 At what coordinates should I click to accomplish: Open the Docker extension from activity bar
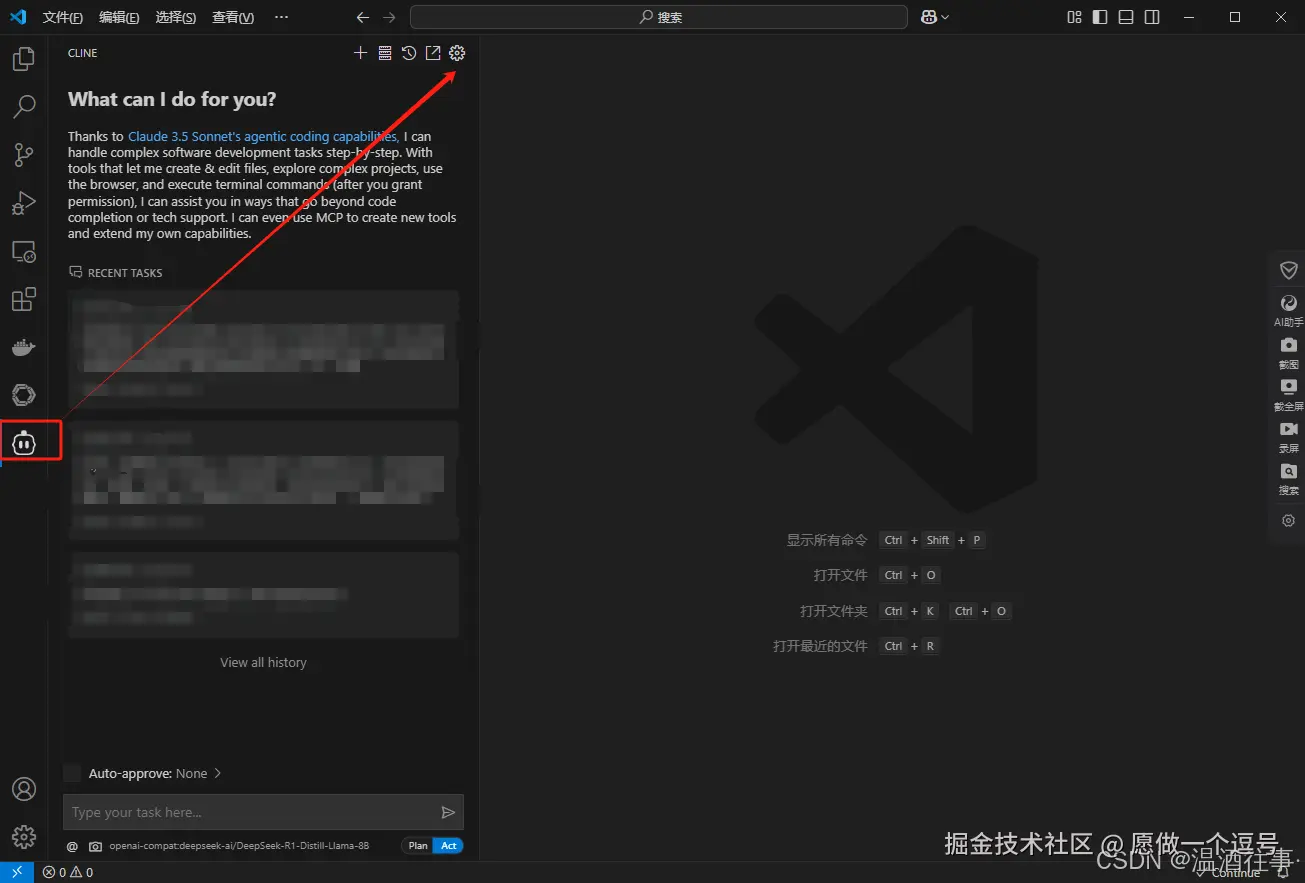[x=23, y=347]
